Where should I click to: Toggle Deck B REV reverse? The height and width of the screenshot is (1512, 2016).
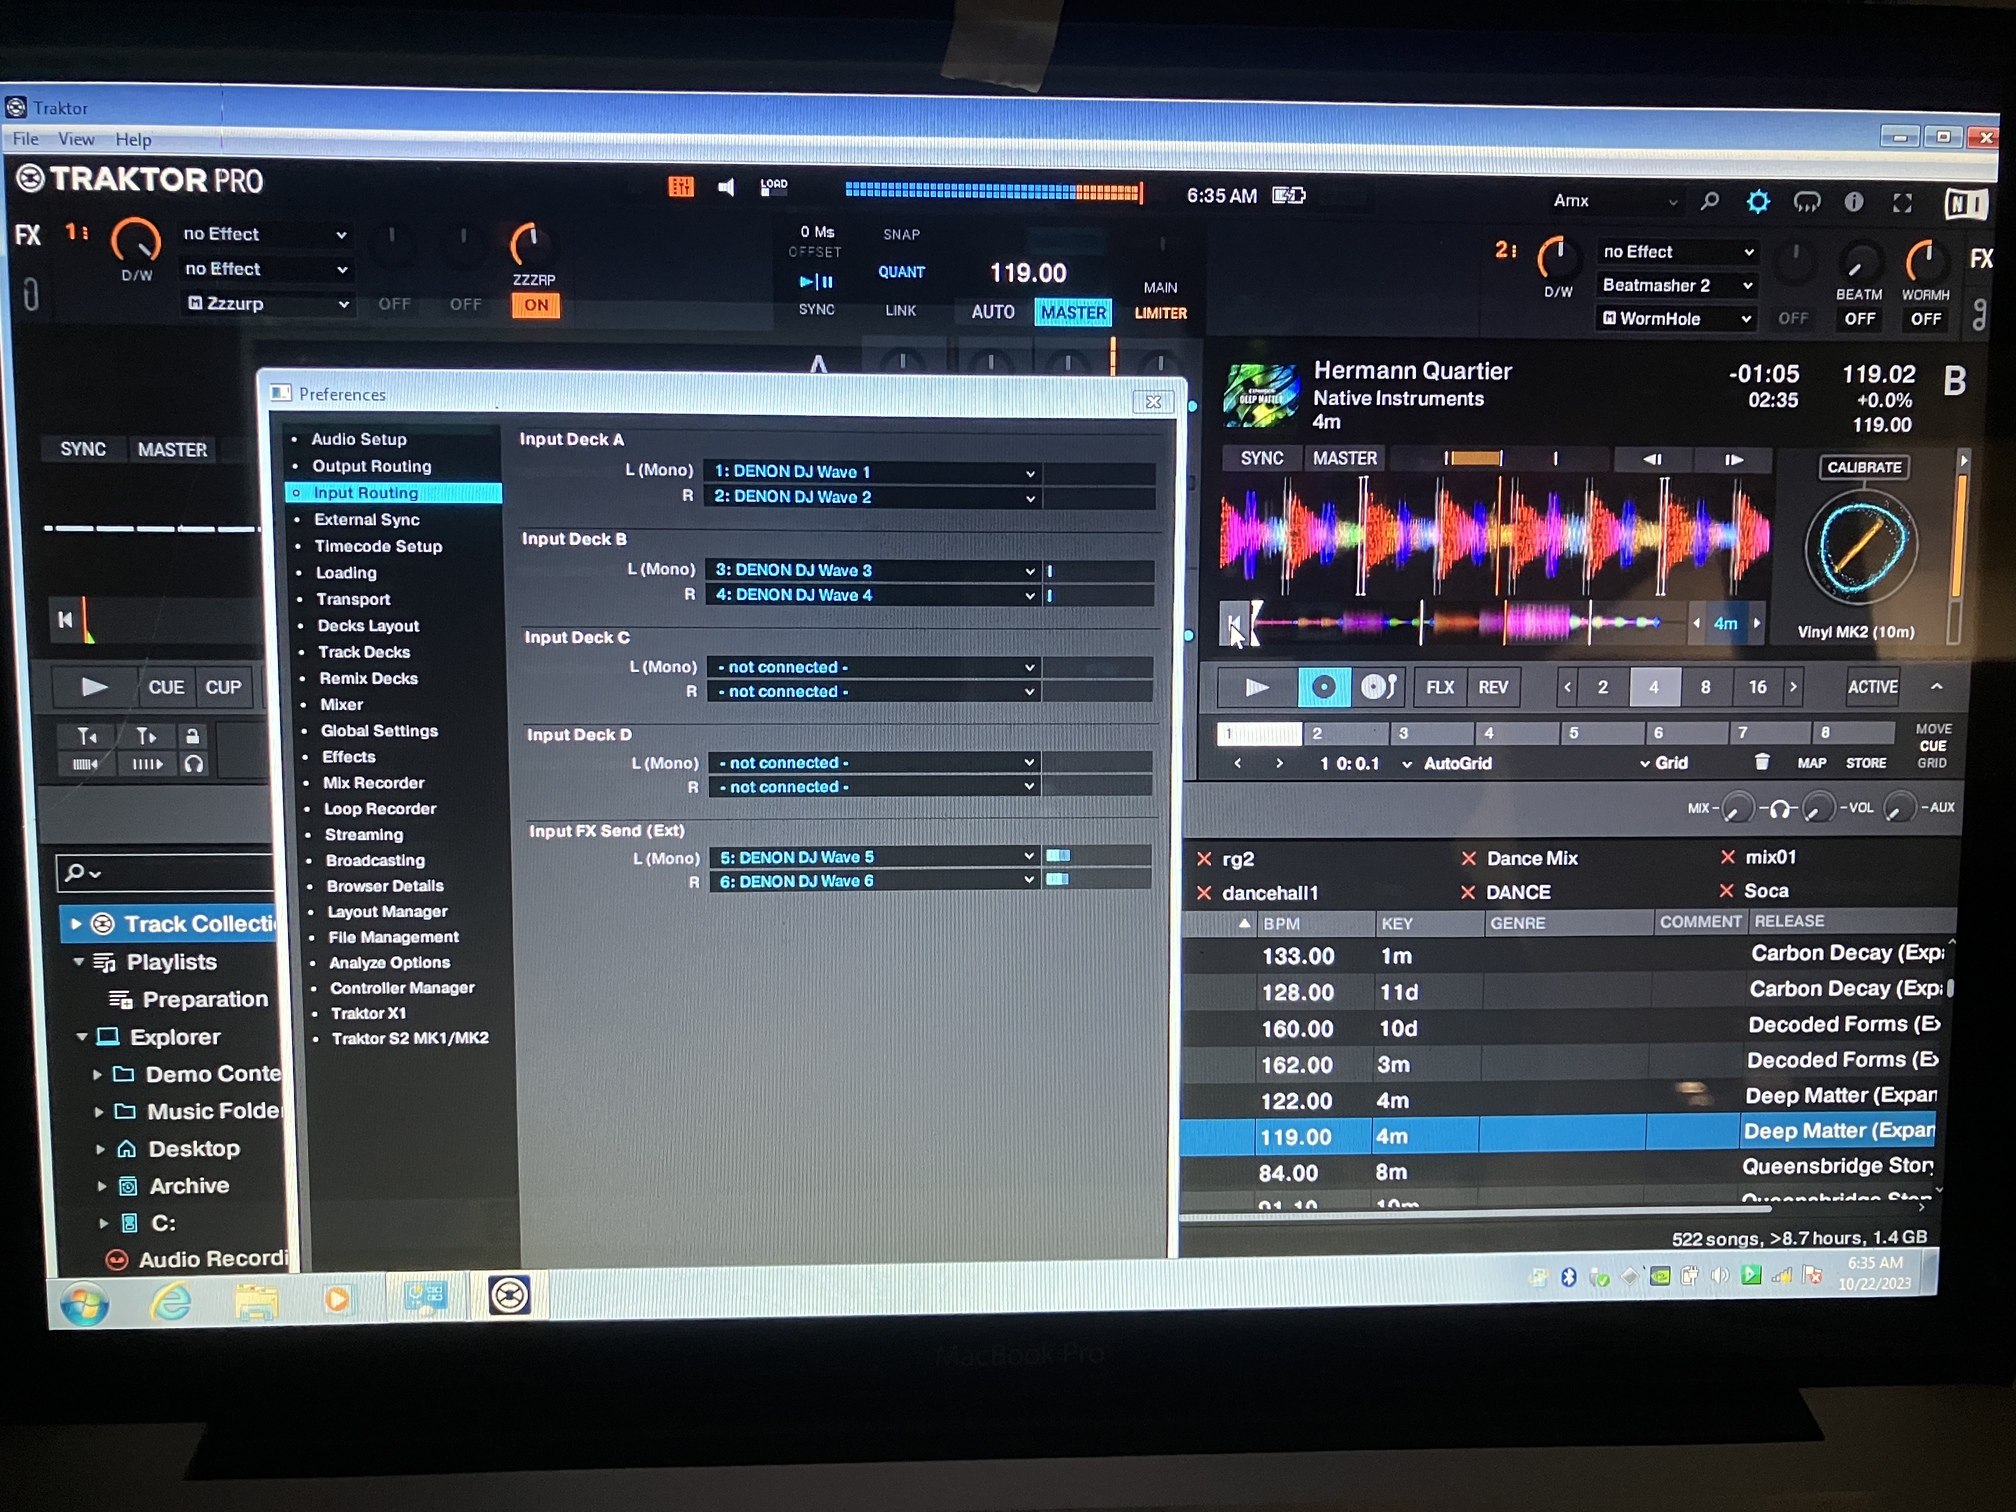tap(1493, 688)
